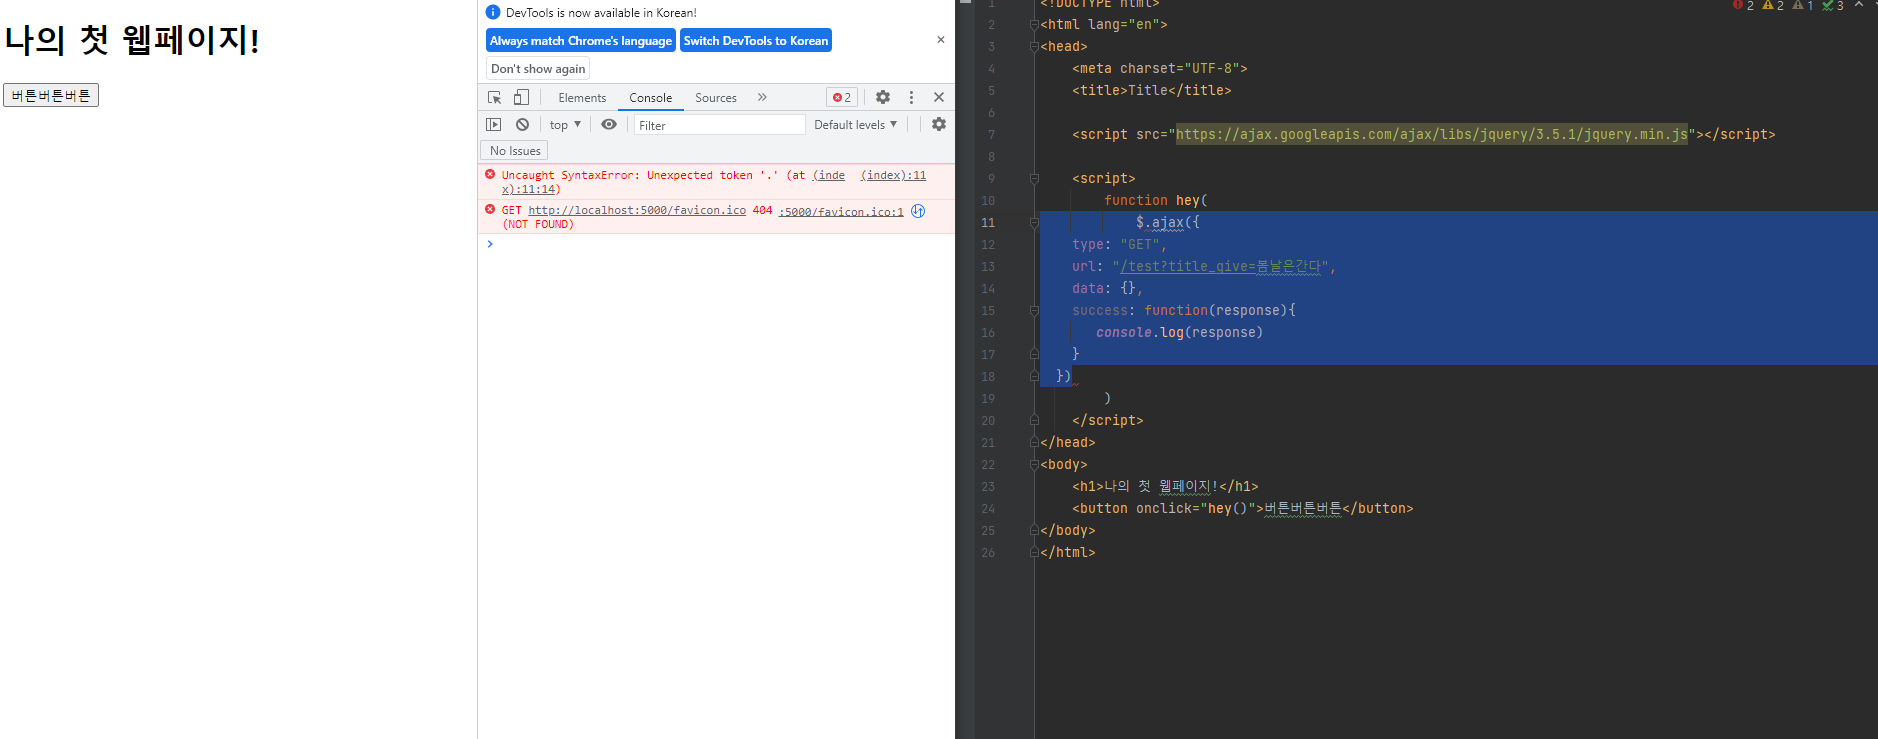The image size is (1878, 739).
Task: Collapse the success function fold marker on line 15
Action: pos(1034,310)
